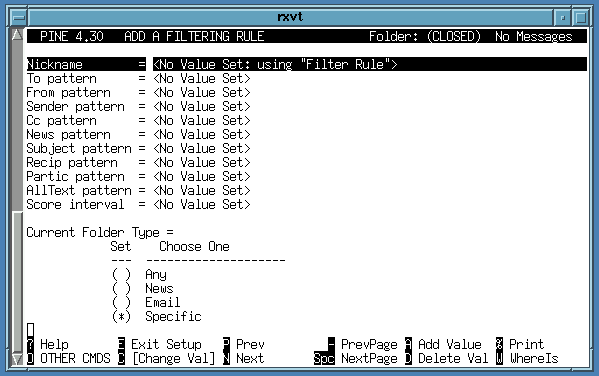This screenshot has height=376, width=599.
Task: Click the Nickname value field
Action: (x=369, y=64)
